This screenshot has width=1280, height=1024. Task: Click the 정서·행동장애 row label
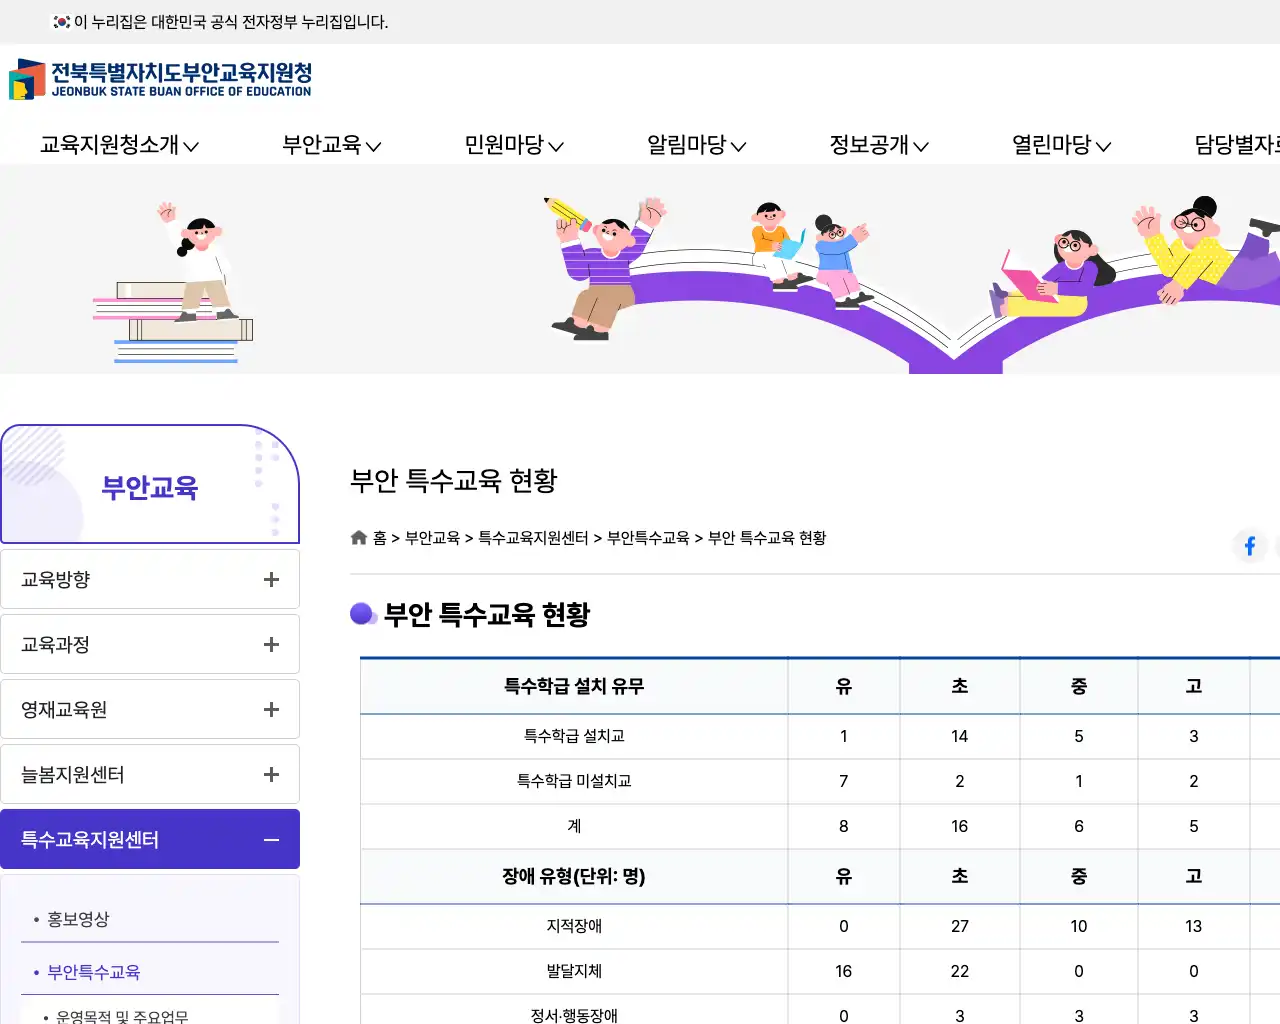(574, 1016)
